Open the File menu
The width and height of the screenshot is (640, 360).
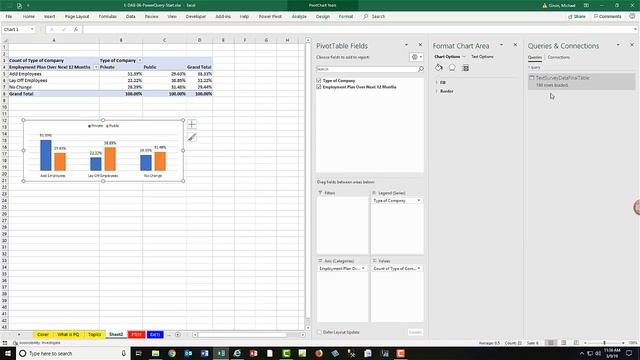pos(9,17)
